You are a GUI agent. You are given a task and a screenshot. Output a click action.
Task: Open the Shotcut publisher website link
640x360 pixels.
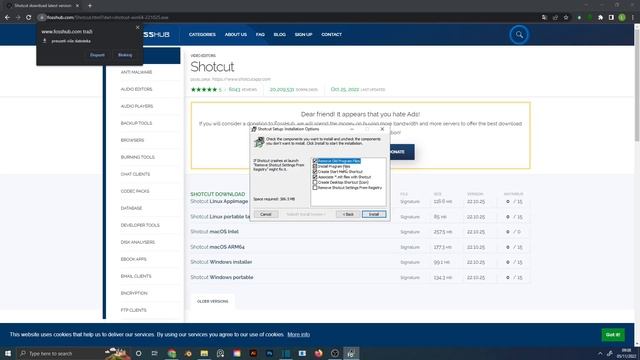(x=241, y=79)
